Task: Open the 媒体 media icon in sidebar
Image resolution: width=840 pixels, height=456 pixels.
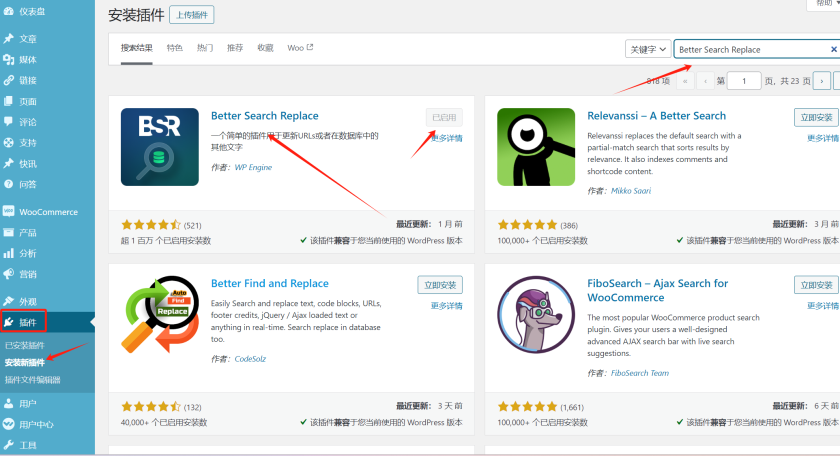Action: click(9, 59)
